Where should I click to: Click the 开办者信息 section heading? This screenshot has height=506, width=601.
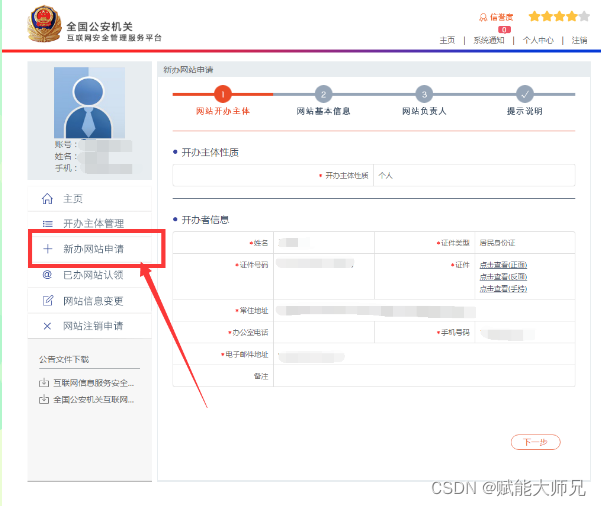point(205,220)
